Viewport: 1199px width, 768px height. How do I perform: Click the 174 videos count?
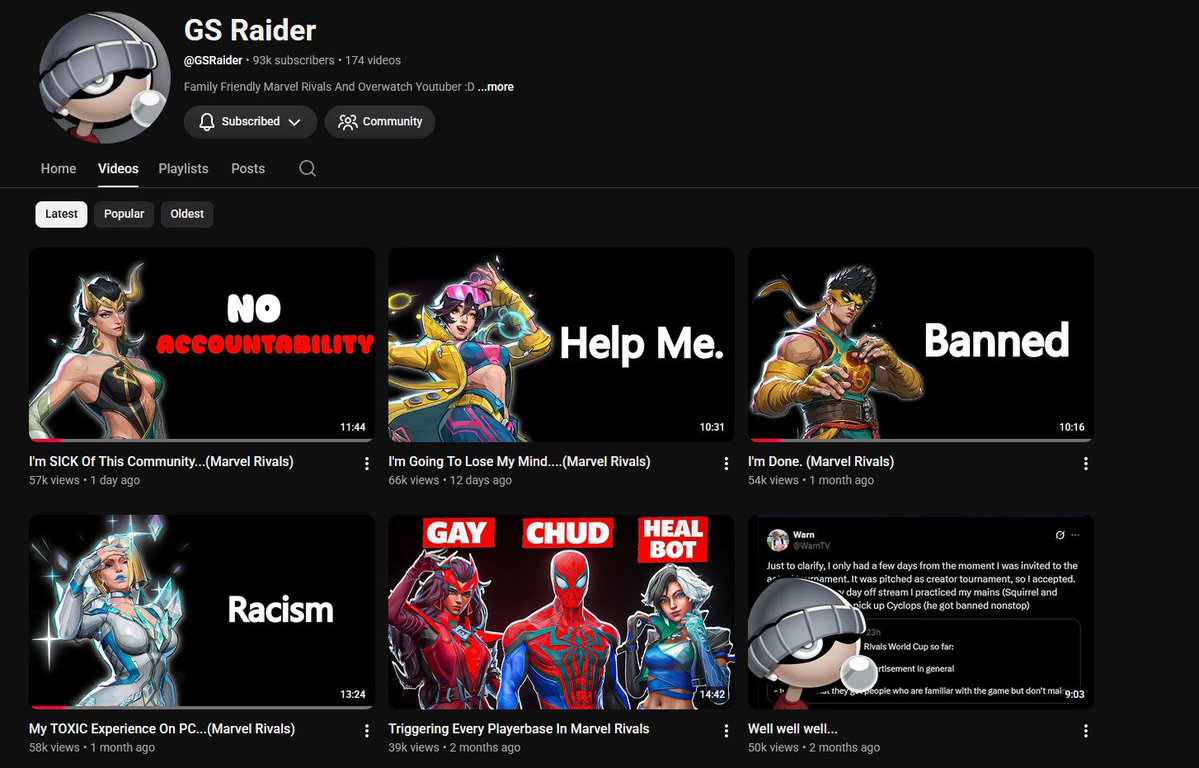point(372,60)
